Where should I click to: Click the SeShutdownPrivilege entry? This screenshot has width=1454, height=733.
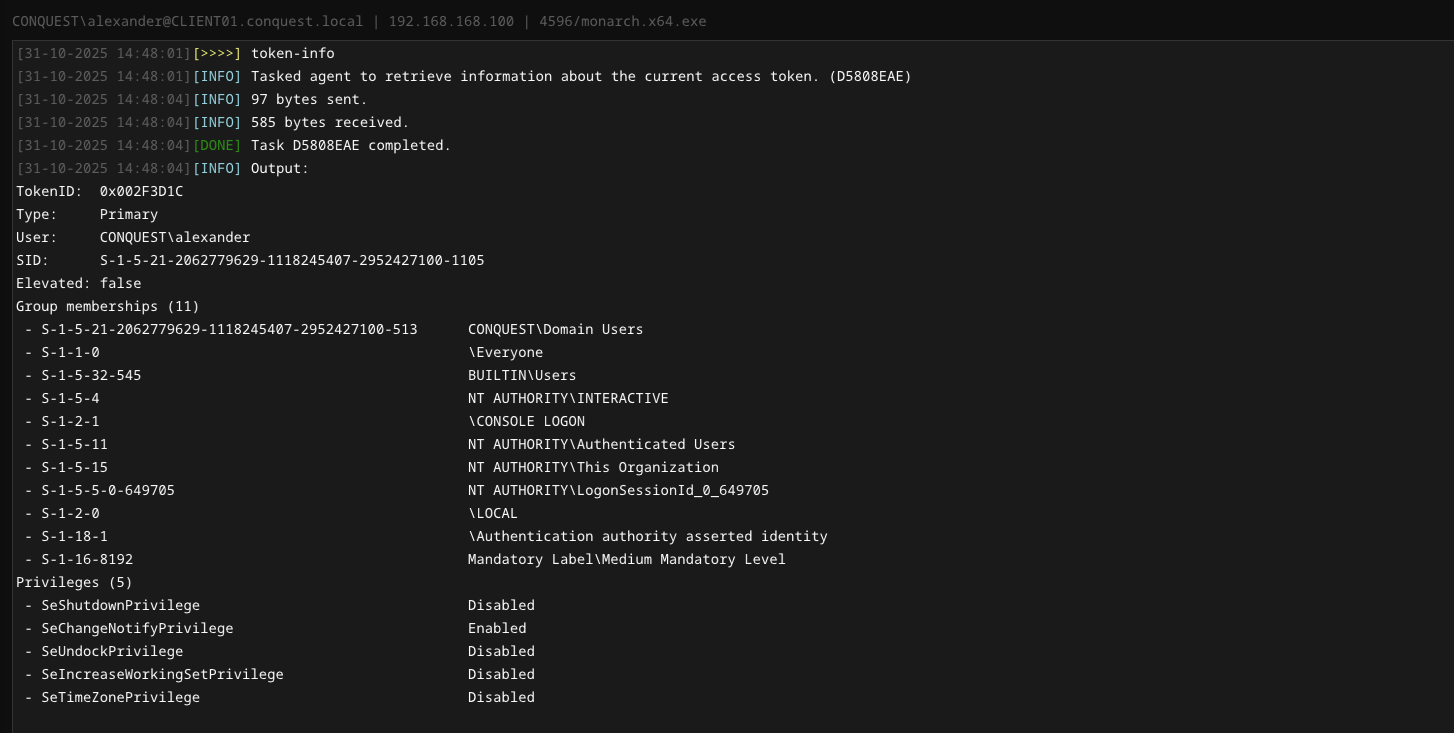(x=120, y=605)
